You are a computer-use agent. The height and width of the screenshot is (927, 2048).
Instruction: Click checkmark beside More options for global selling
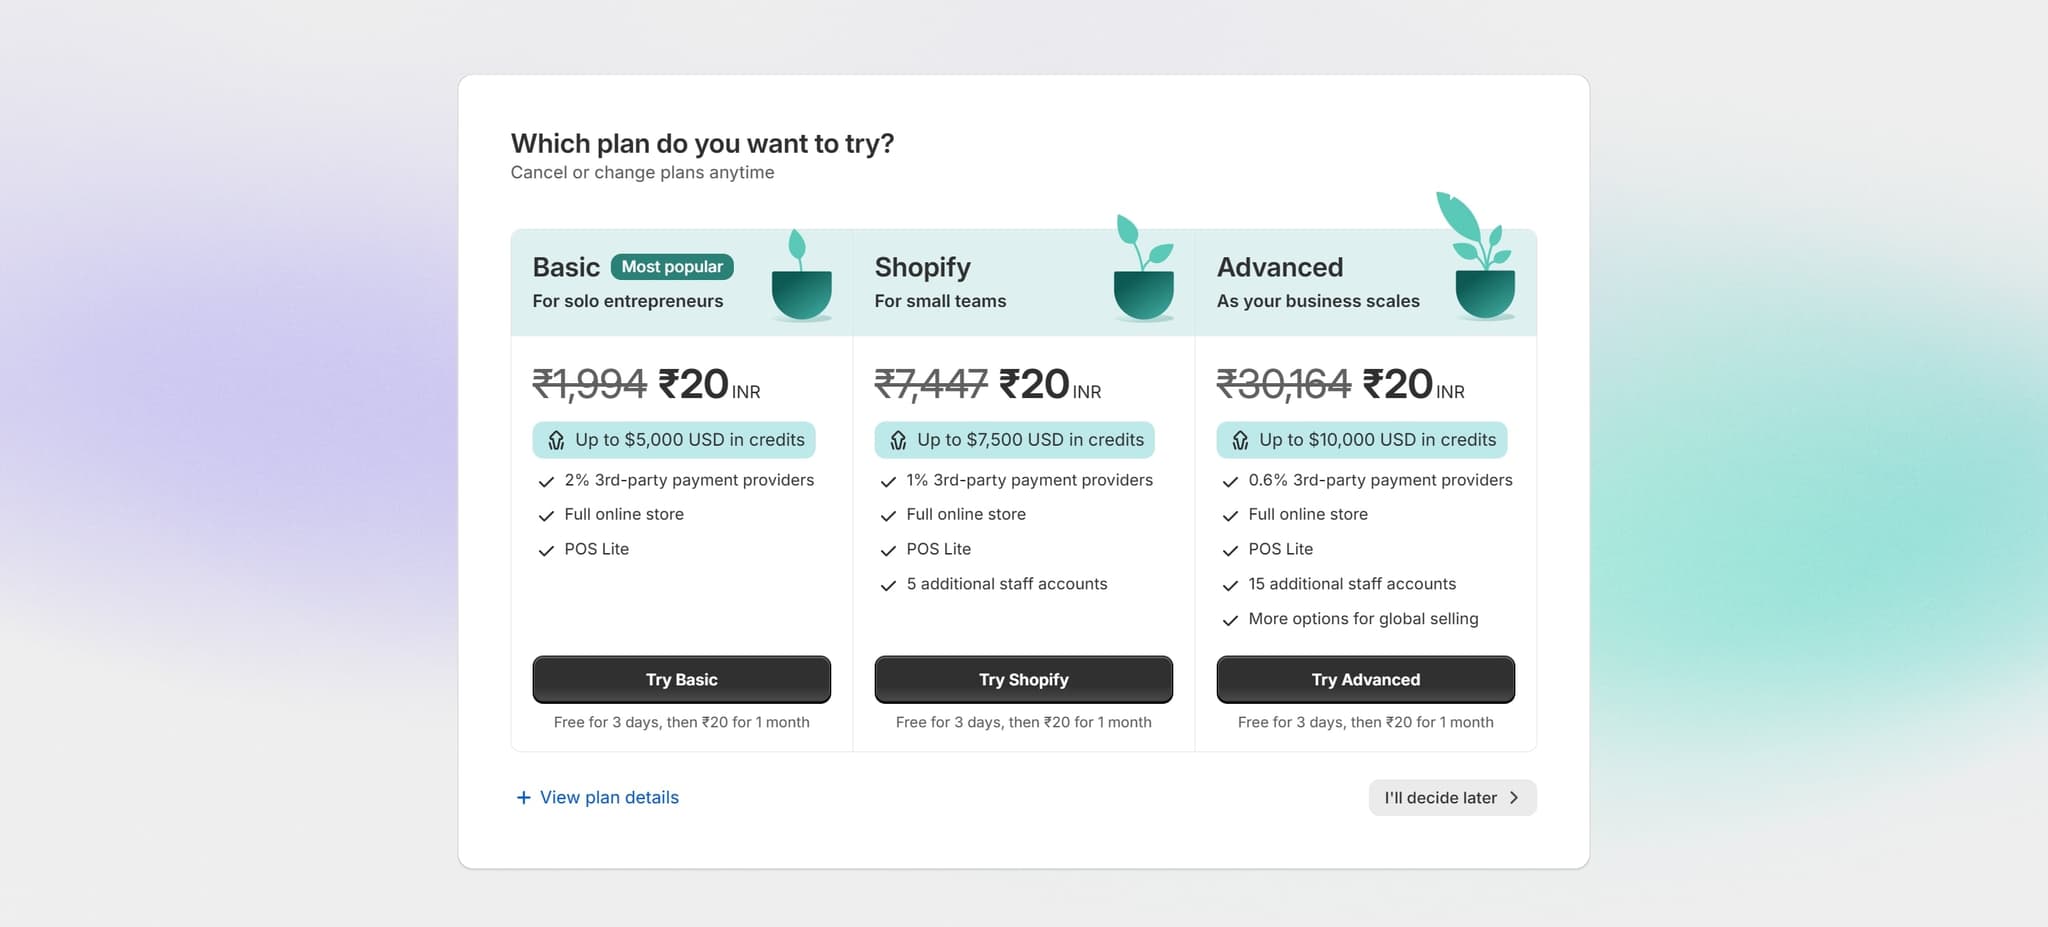point(1230,621)
